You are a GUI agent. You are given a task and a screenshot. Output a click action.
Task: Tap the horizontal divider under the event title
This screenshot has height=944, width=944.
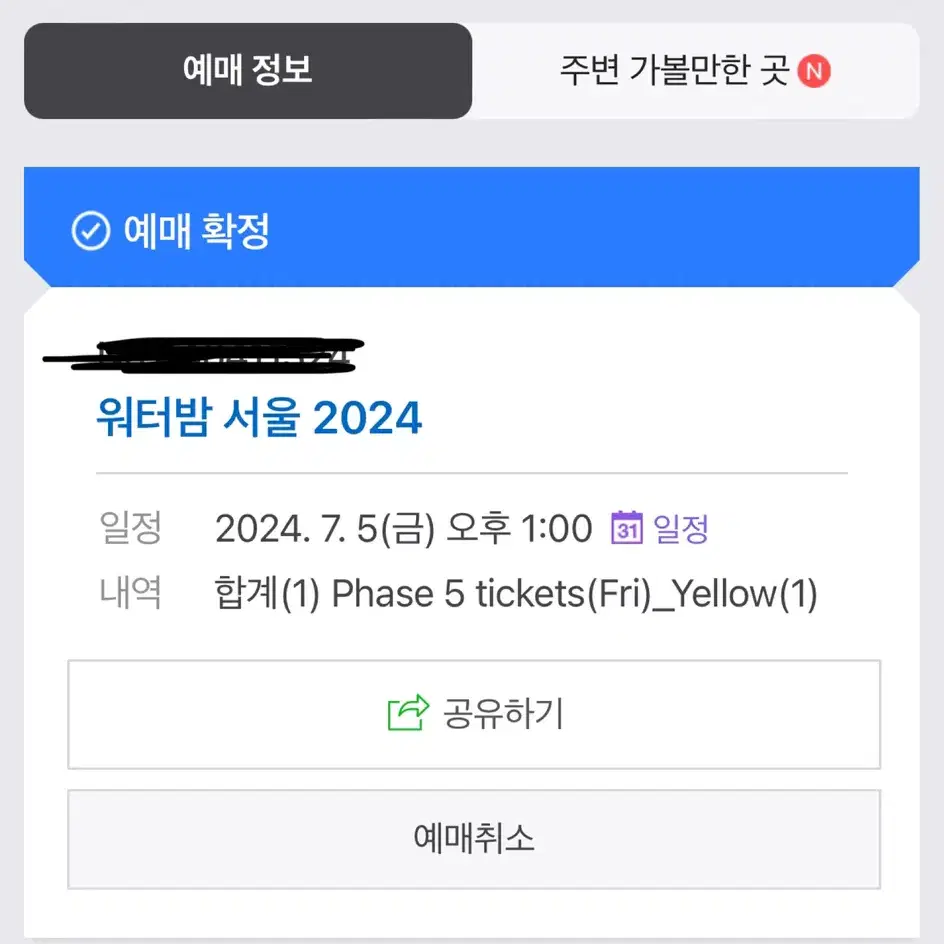point(472,473)
